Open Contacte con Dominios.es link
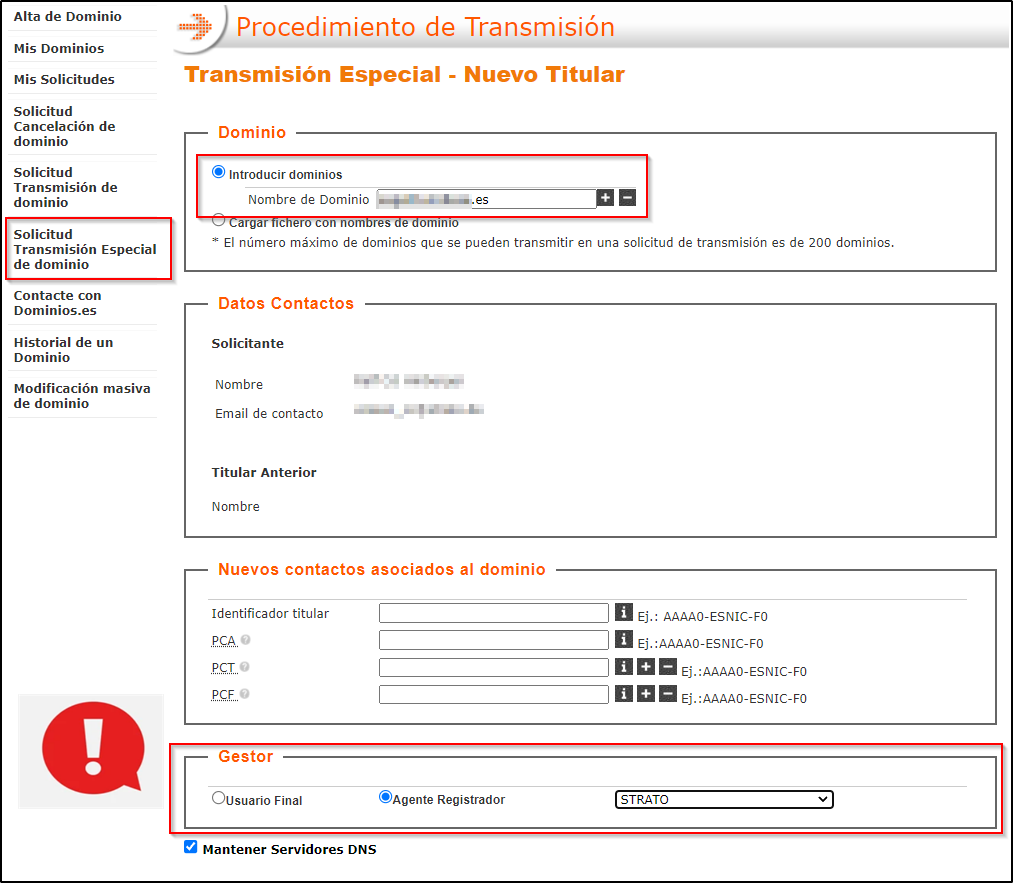This screenshot has height=883, width=1013. 57,302
